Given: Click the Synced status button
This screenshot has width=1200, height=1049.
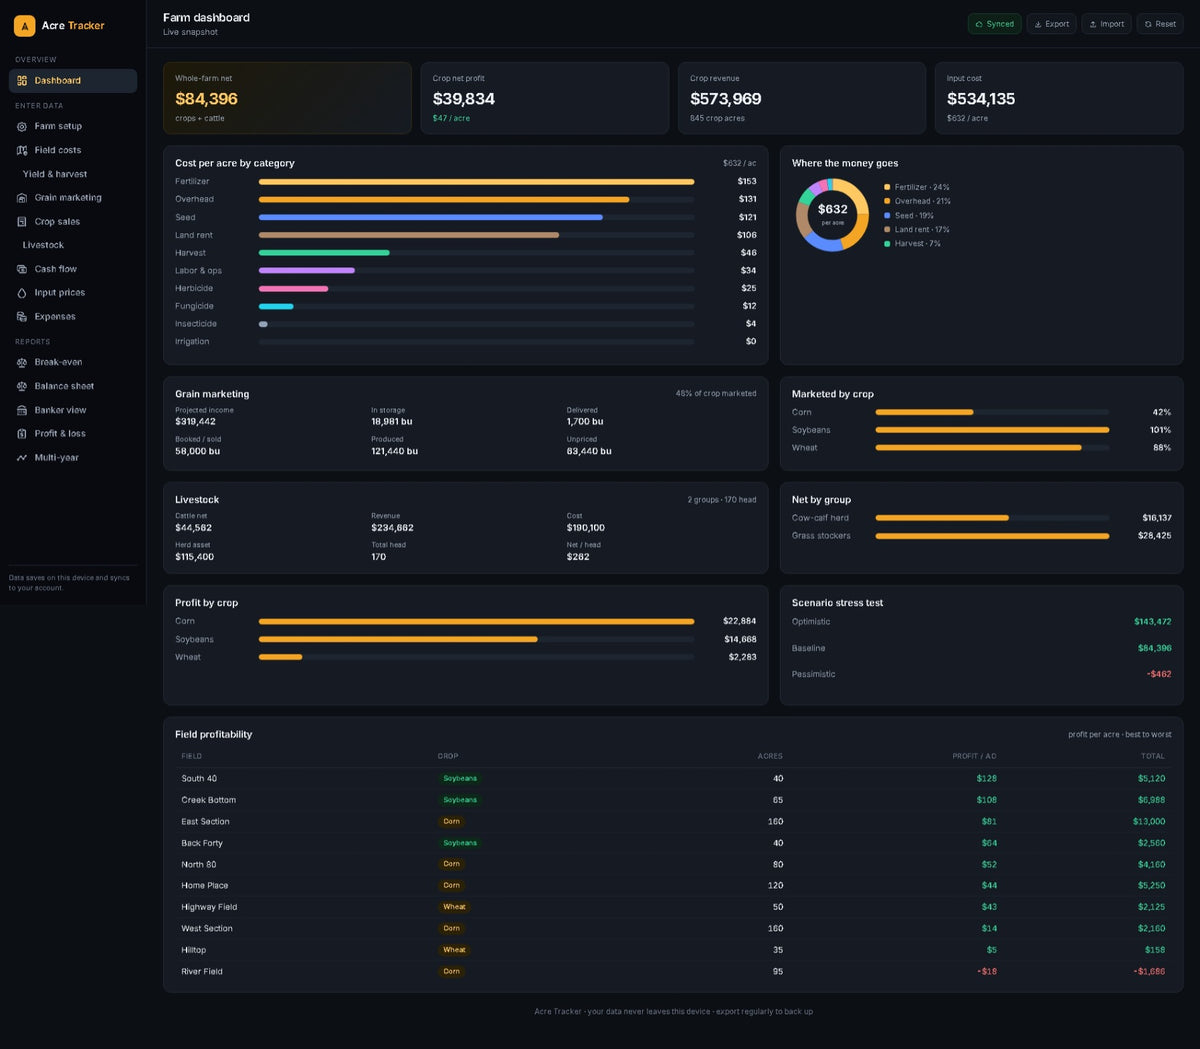Looking at the screenshot, I should pyautogui.click(x=994, y=24).
